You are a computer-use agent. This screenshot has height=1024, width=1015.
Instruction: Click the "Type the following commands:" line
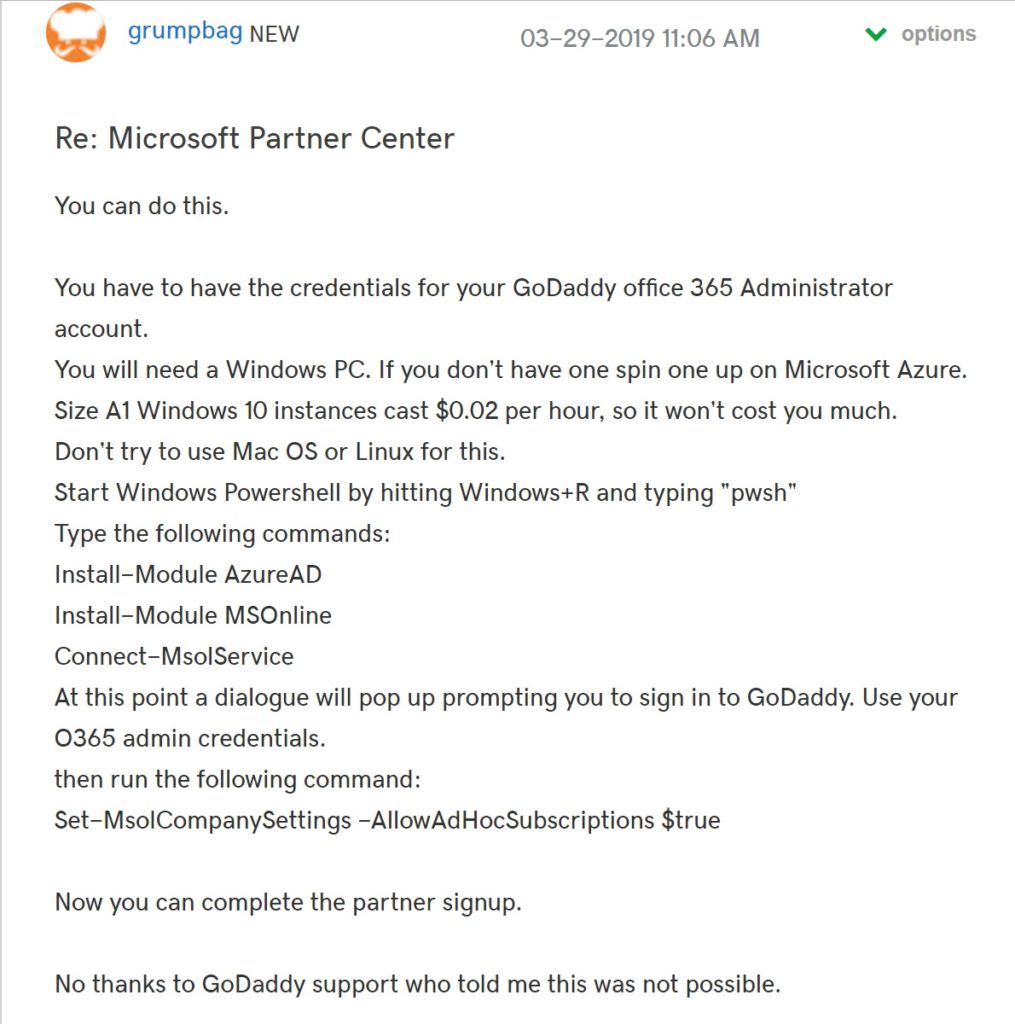pos(222,534)
